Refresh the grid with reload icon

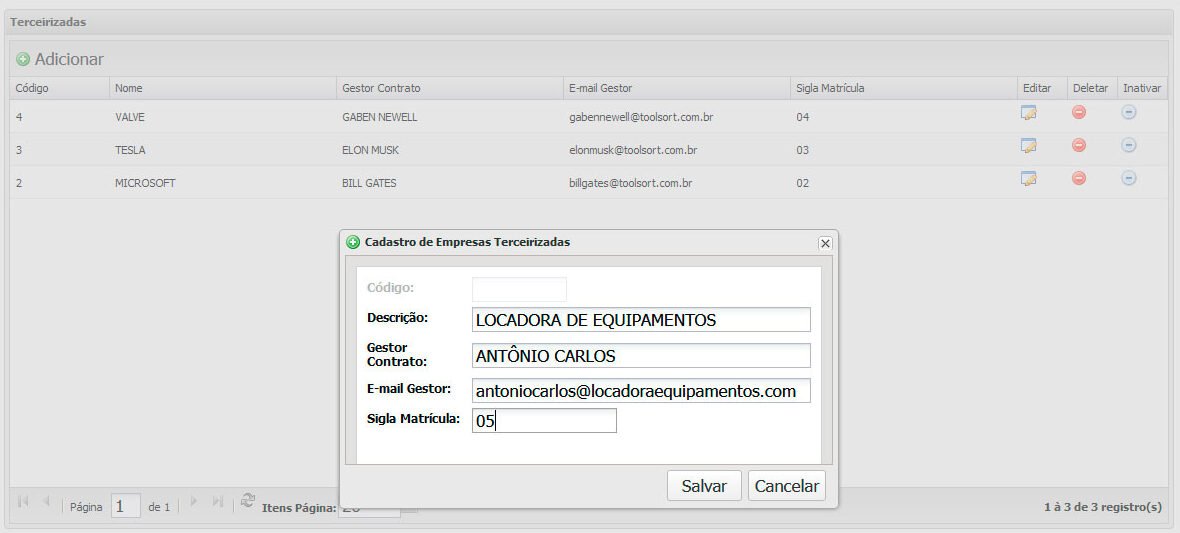pos(248,501)
